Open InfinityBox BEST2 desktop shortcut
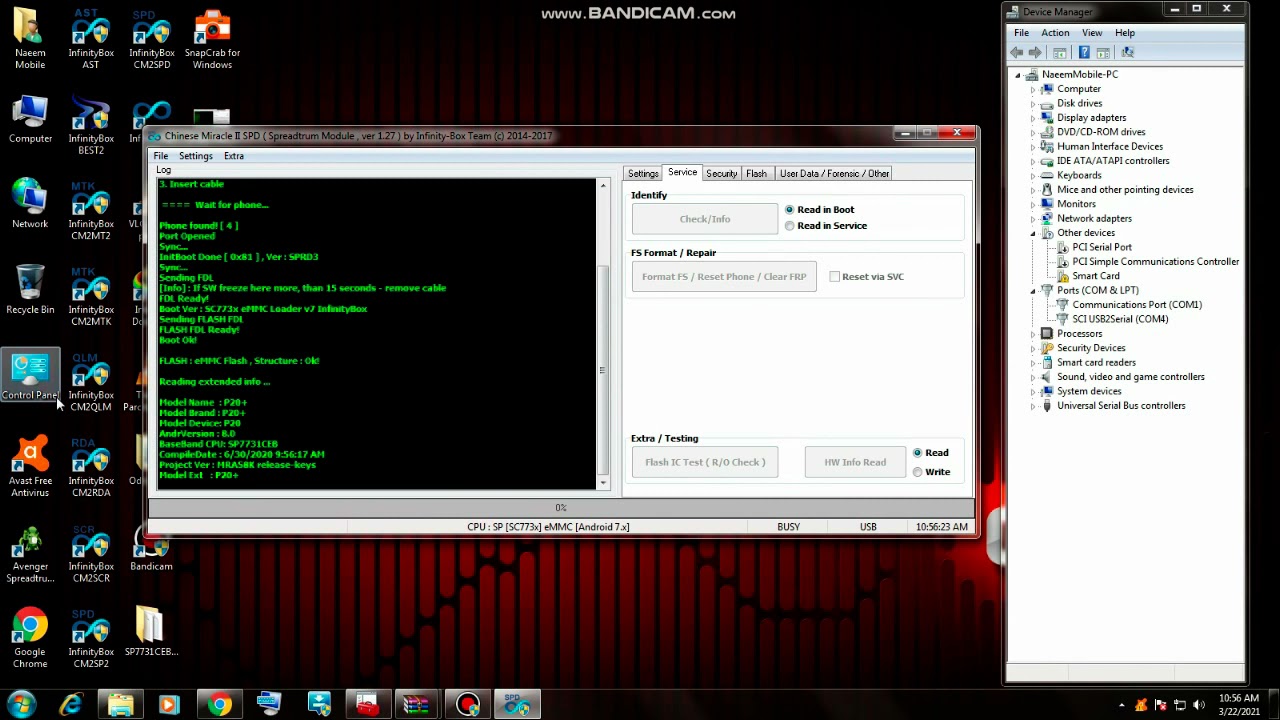Image resolution: width=1280 pixels, height=720 pixels. 90,126
